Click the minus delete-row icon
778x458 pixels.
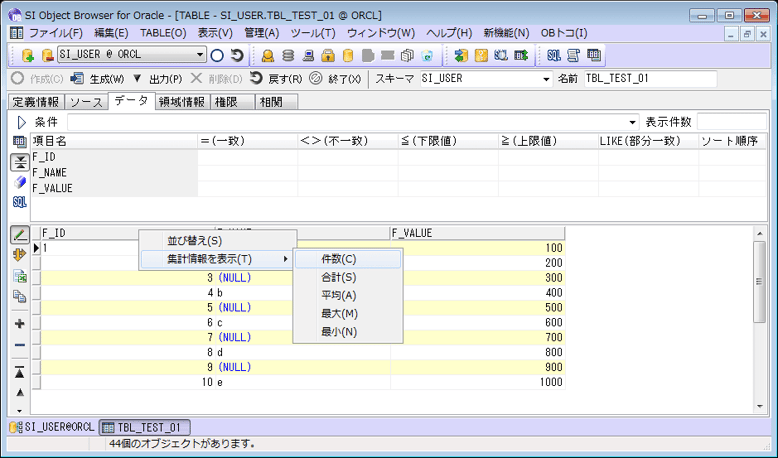(20, 345)
